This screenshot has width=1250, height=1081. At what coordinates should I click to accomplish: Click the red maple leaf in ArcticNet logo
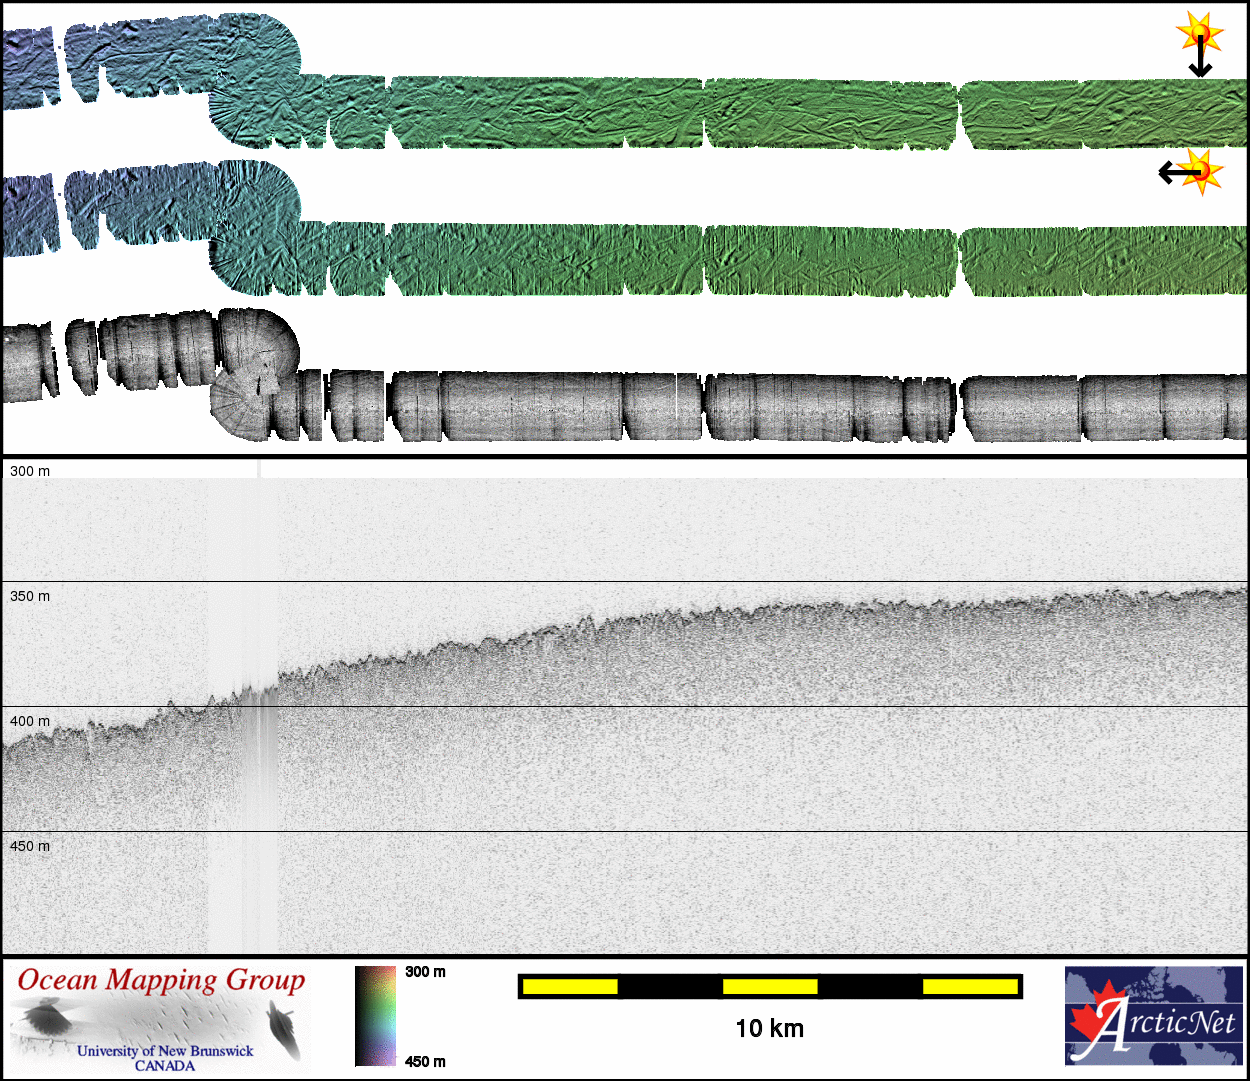1094,1018
